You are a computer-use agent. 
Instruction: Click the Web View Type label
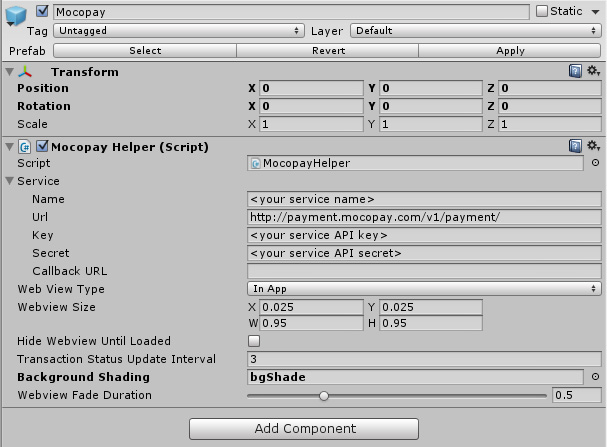pos(61,289)
